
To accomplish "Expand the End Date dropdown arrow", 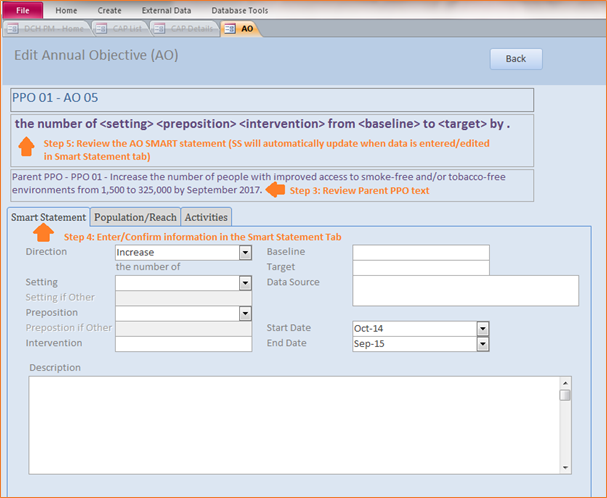I will [483, 344].
